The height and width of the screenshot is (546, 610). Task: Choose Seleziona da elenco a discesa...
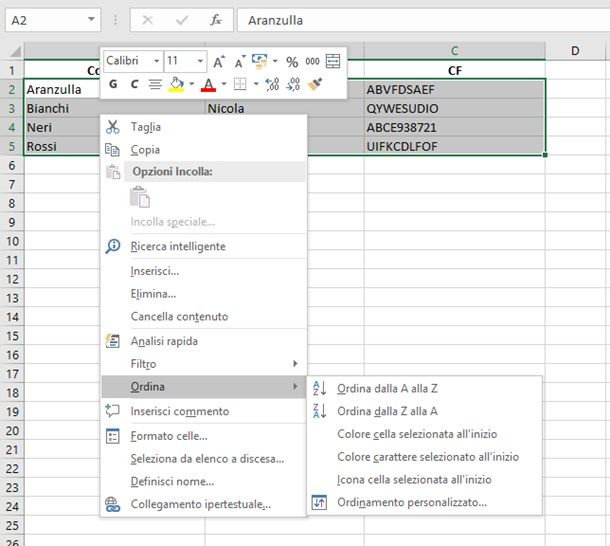pos(204,459)
